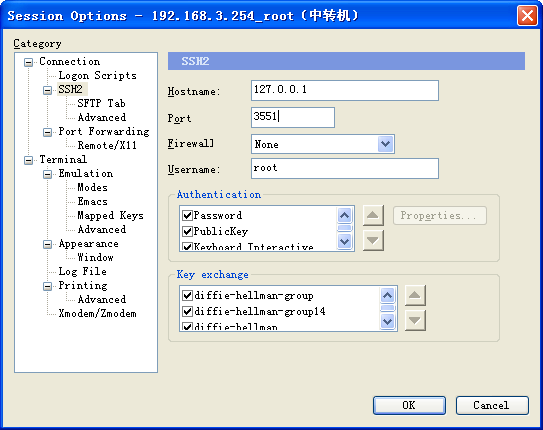543x430 pixels.
Task: Close the Session Options dialog
Action: pyautogui.click(x=527, y=16)
